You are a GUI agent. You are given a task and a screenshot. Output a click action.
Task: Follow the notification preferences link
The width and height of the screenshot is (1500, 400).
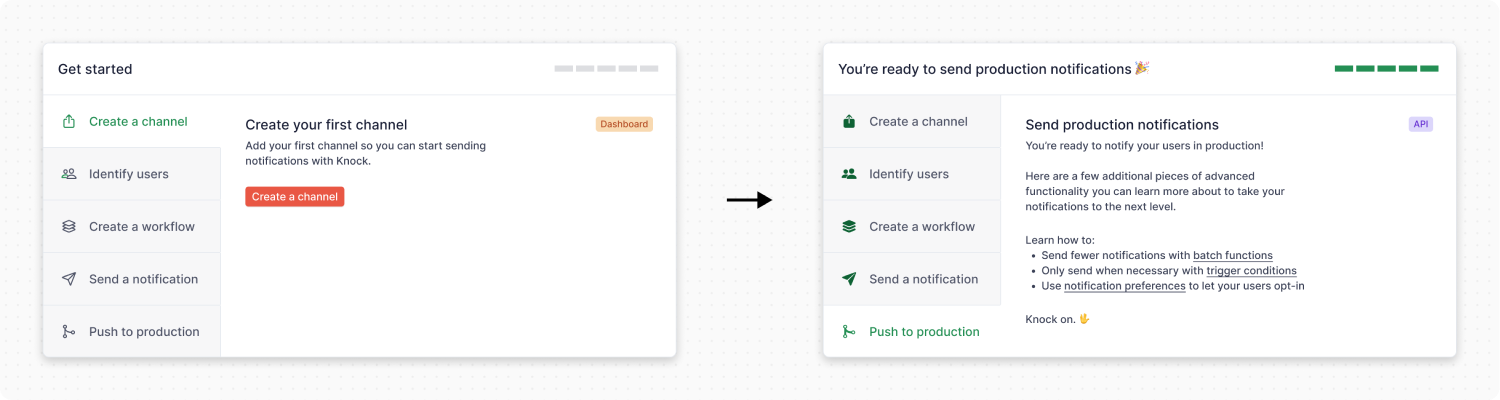pyautogui.click(x=1124, y=286)
